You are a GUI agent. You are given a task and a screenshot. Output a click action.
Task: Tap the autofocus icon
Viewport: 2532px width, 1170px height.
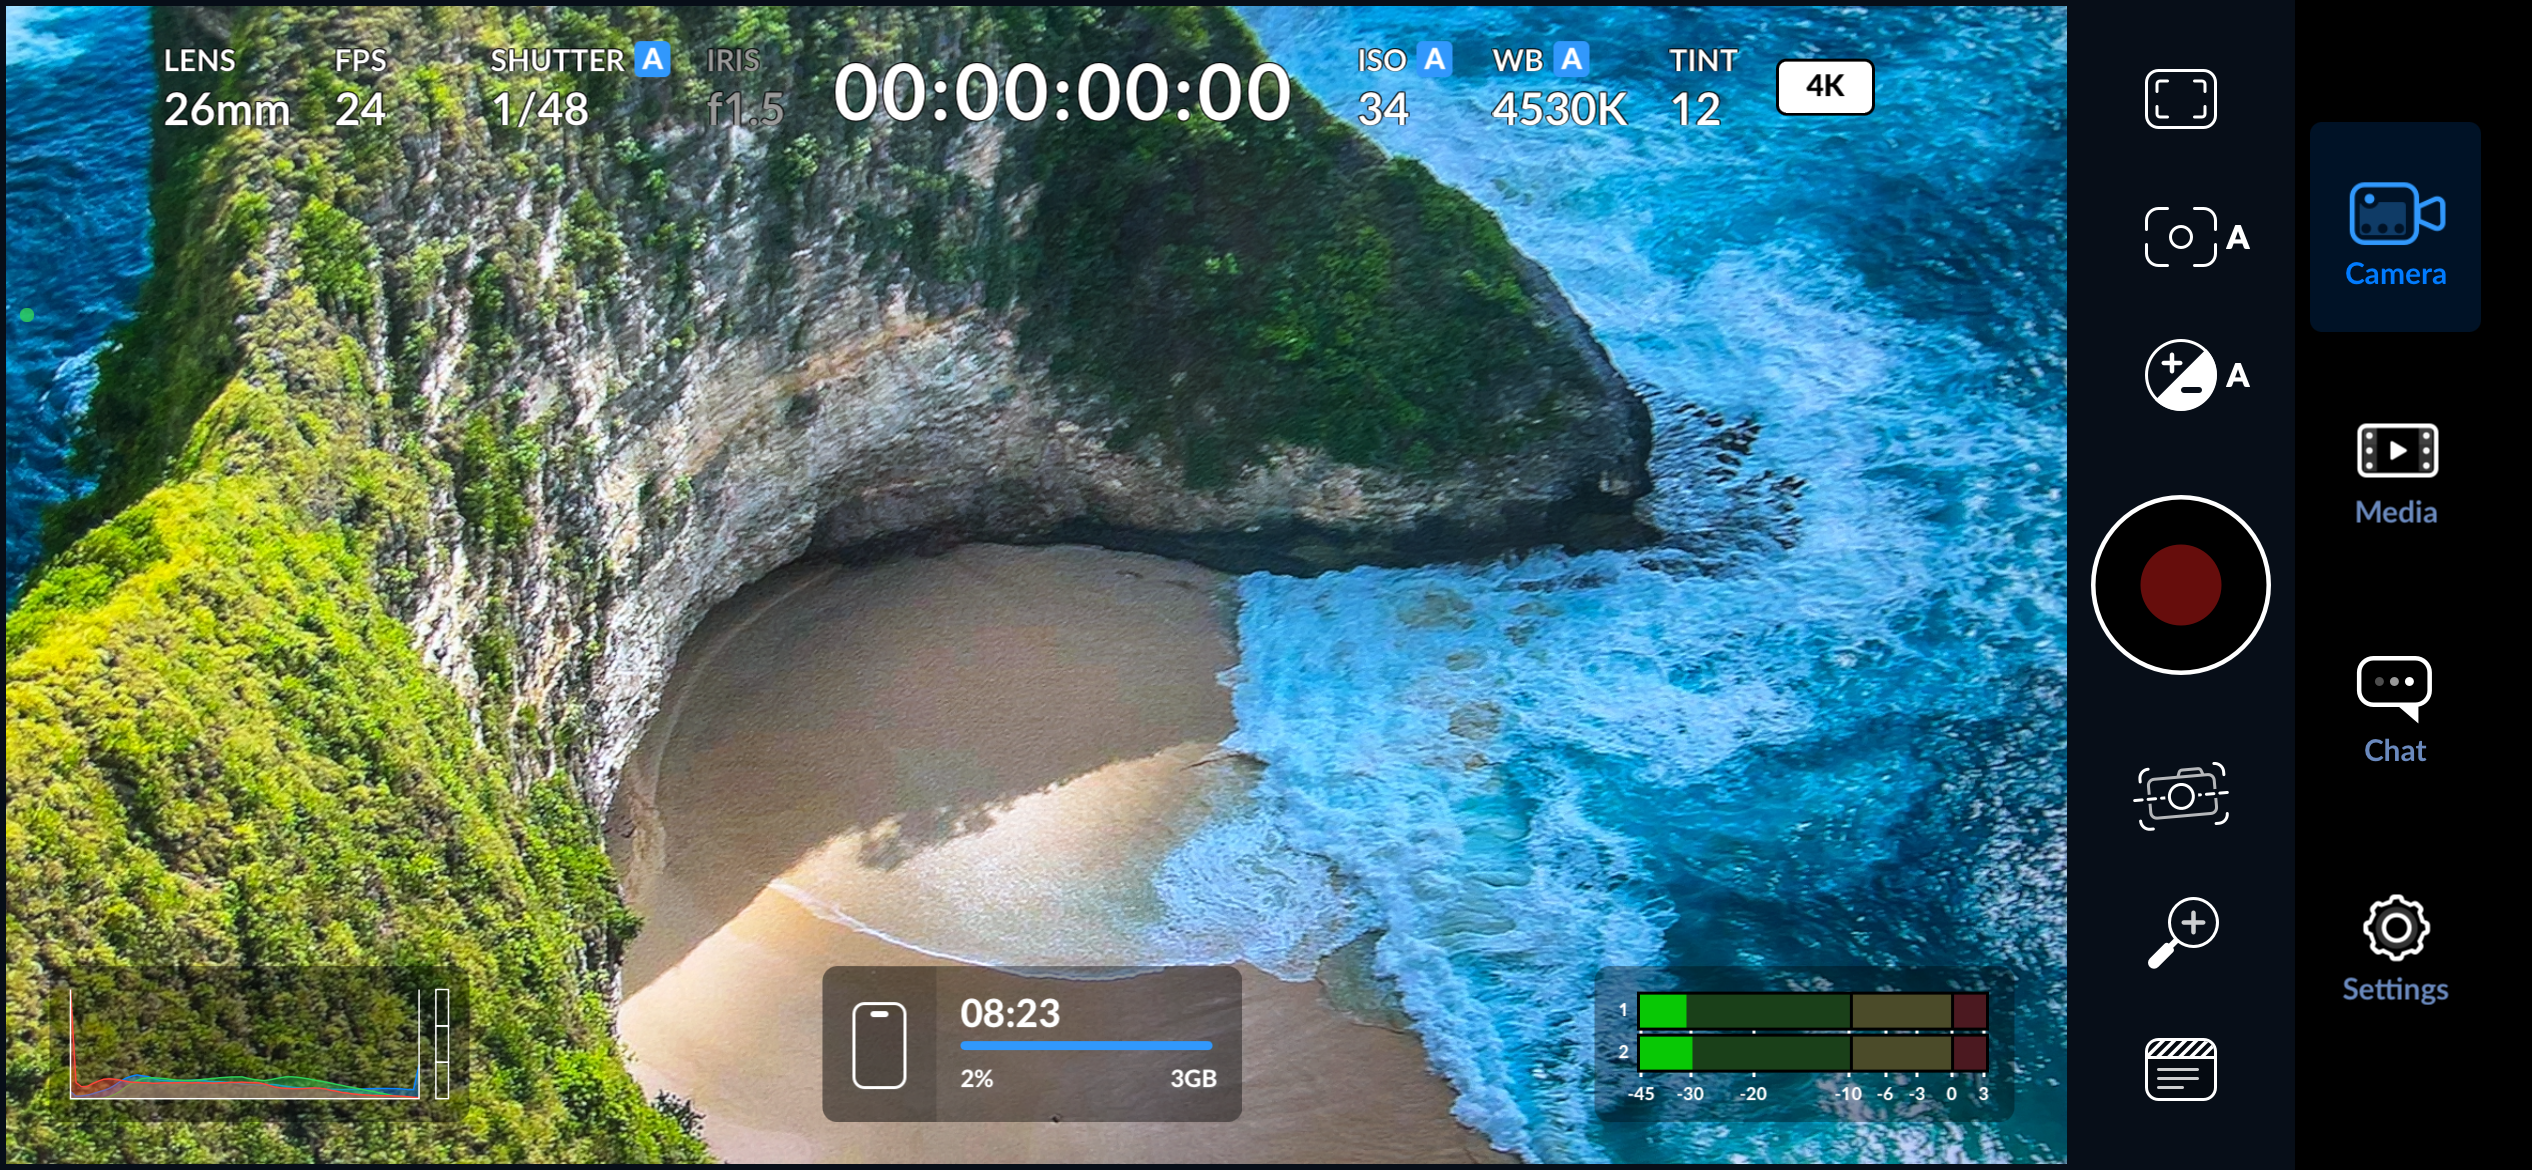pos(2181,235)
